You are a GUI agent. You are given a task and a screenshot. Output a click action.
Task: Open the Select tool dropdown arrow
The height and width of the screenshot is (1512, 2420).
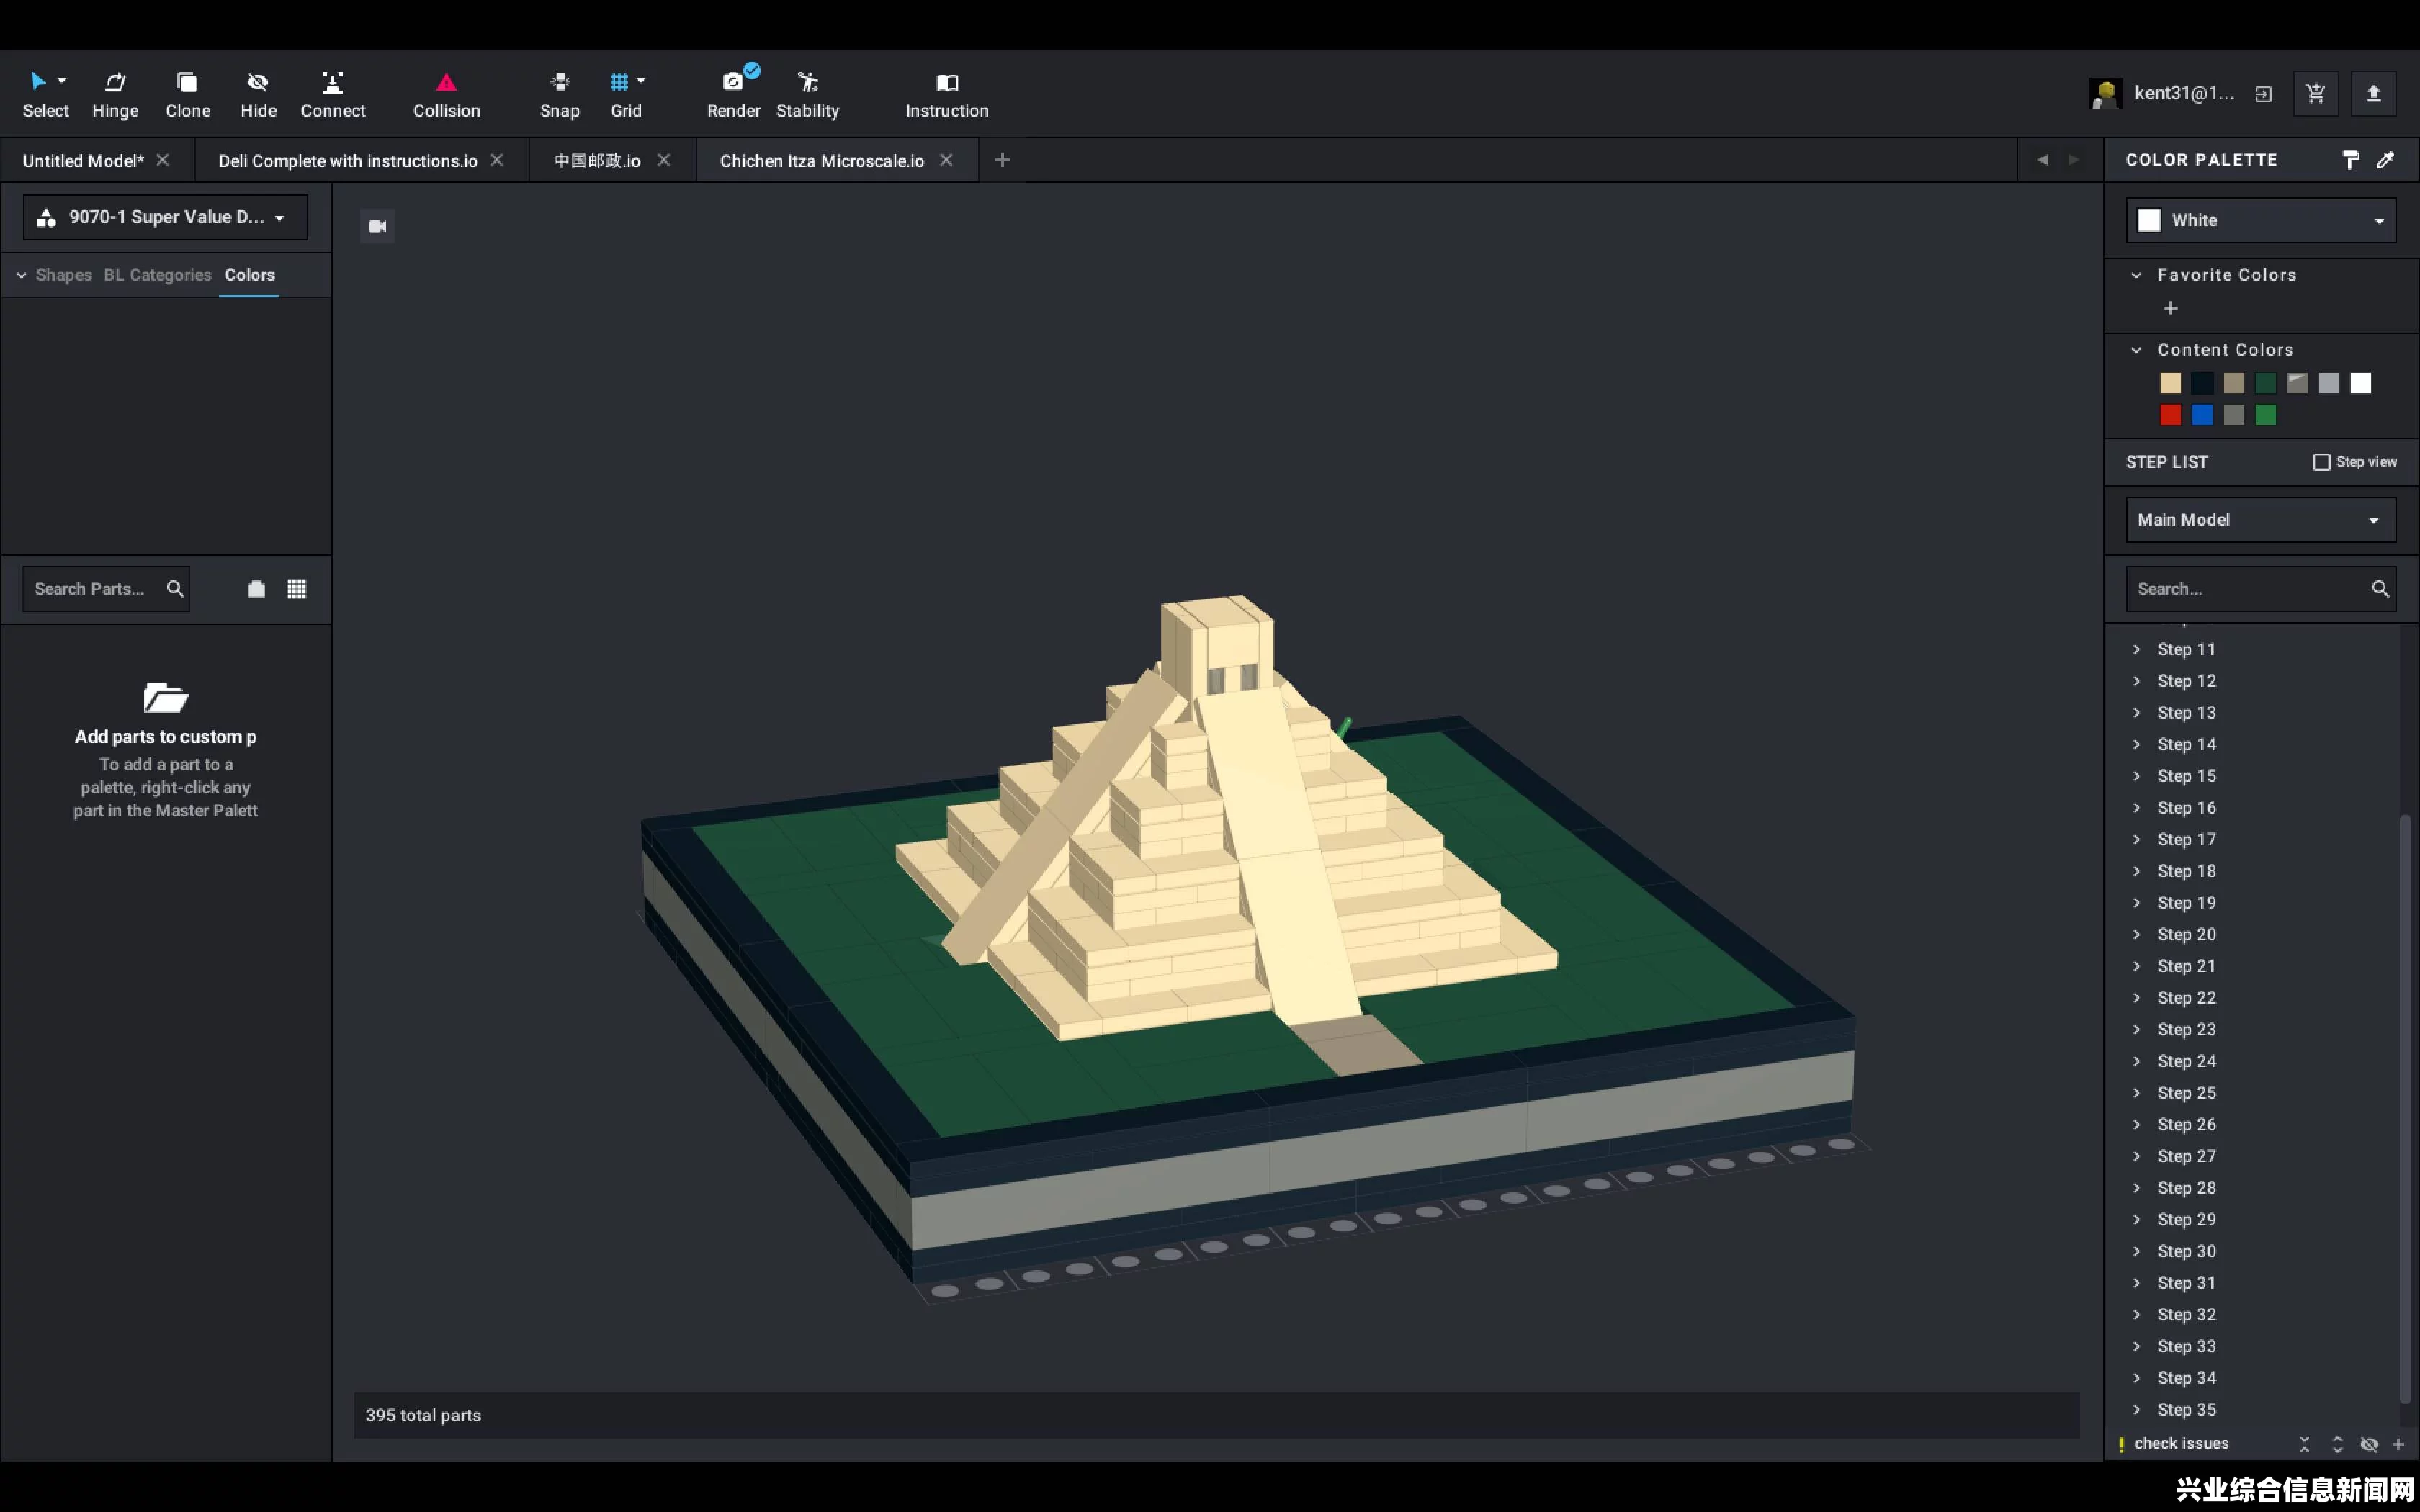(62, 80)
